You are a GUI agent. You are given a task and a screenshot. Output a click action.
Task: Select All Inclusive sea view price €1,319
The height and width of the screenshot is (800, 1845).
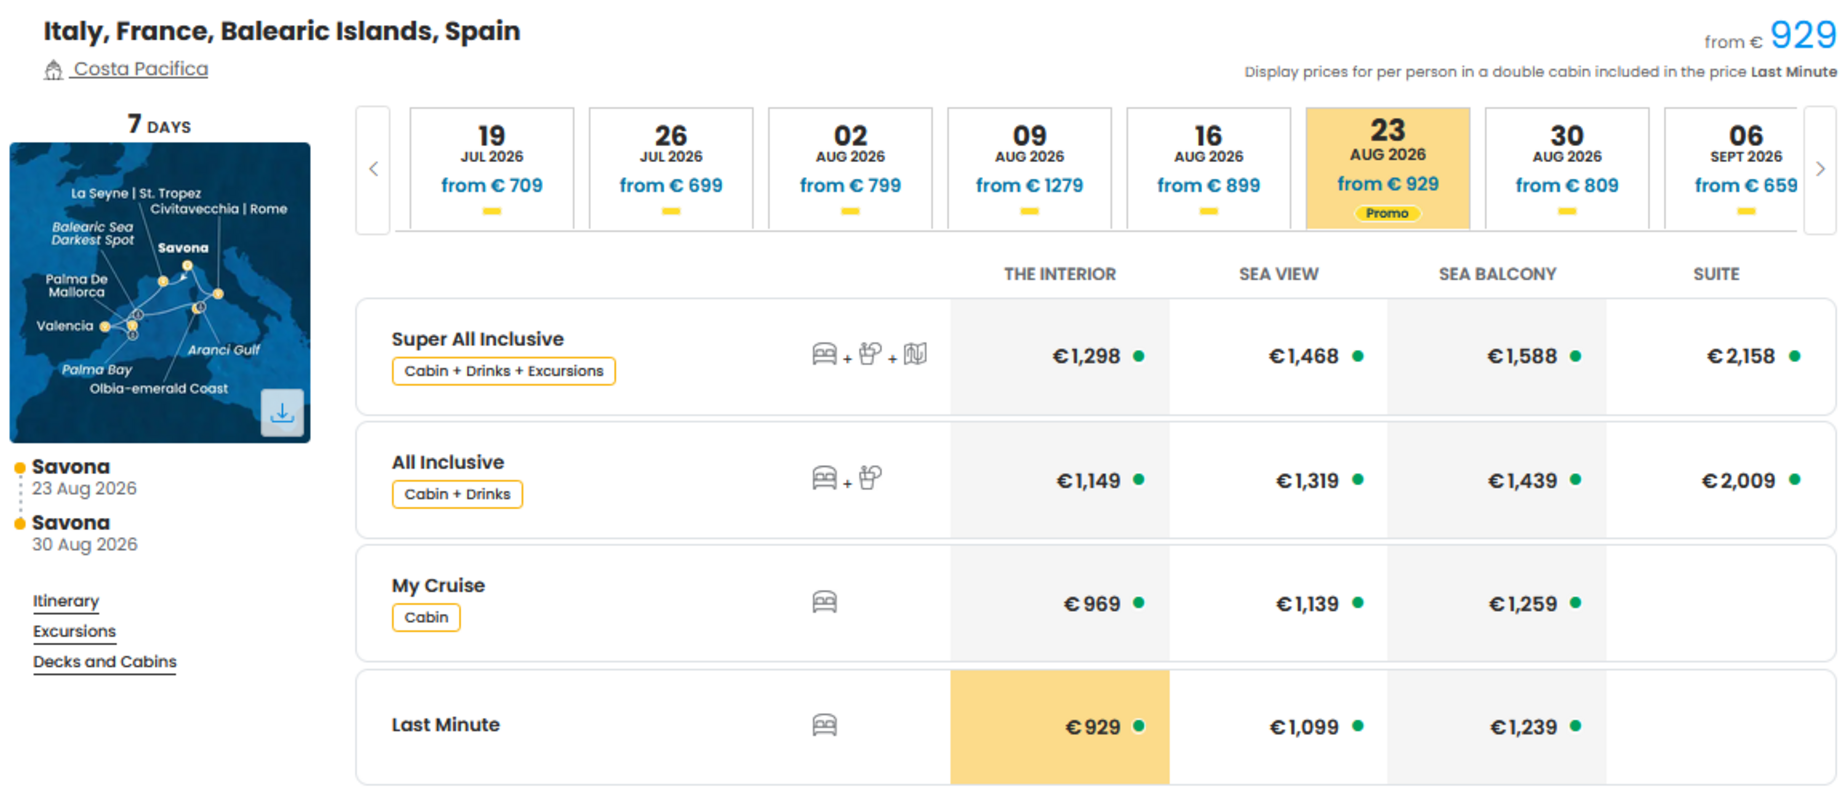click(1278, 480)
